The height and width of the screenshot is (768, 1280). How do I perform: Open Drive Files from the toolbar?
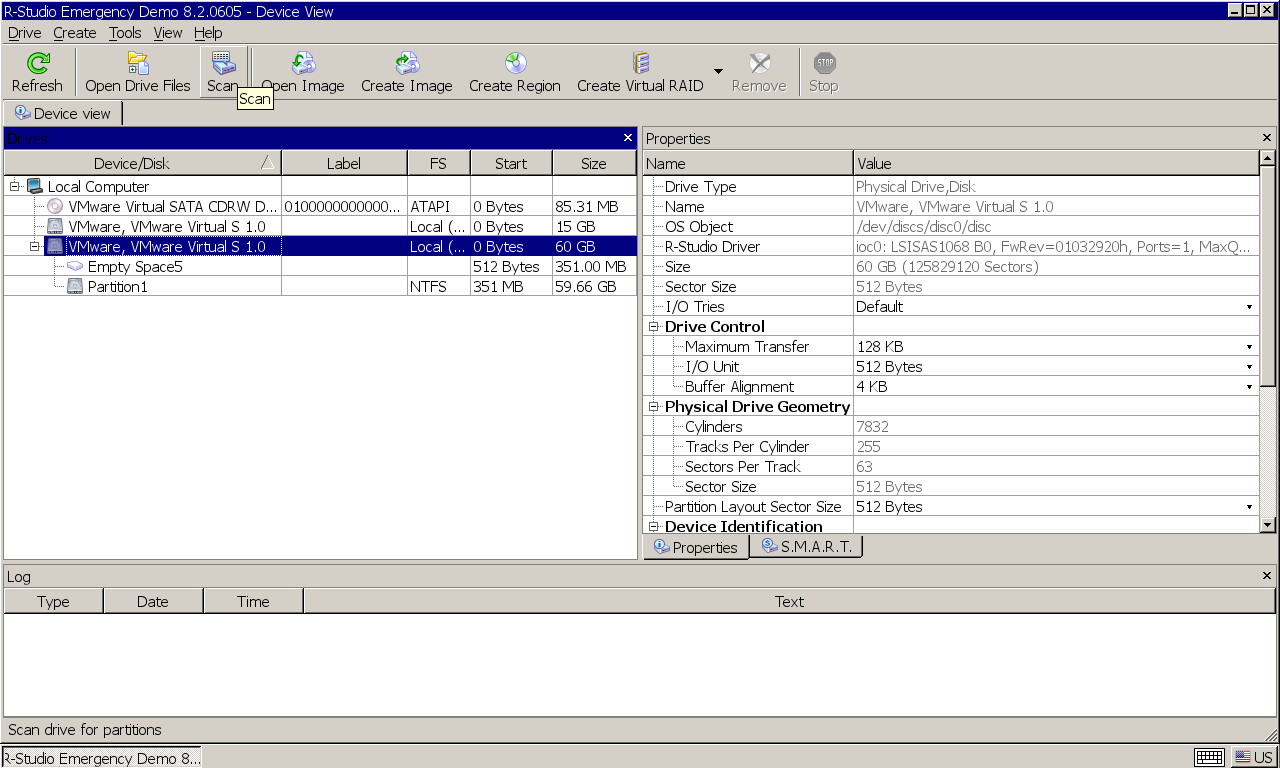pos(138,63)
